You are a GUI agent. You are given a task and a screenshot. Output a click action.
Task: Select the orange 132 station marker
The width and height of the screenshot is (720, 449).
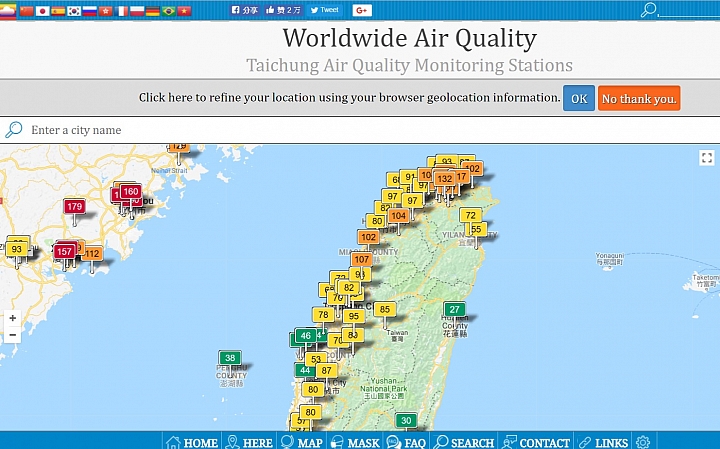(444, 179)
